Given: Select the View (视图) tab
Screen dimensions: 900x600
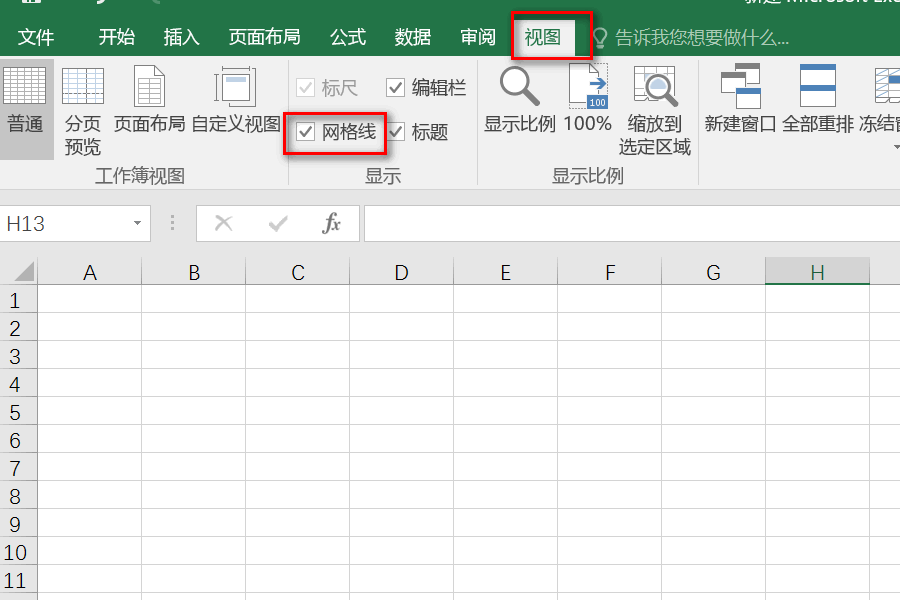Looking at the screenshot, I should point(542,37).
